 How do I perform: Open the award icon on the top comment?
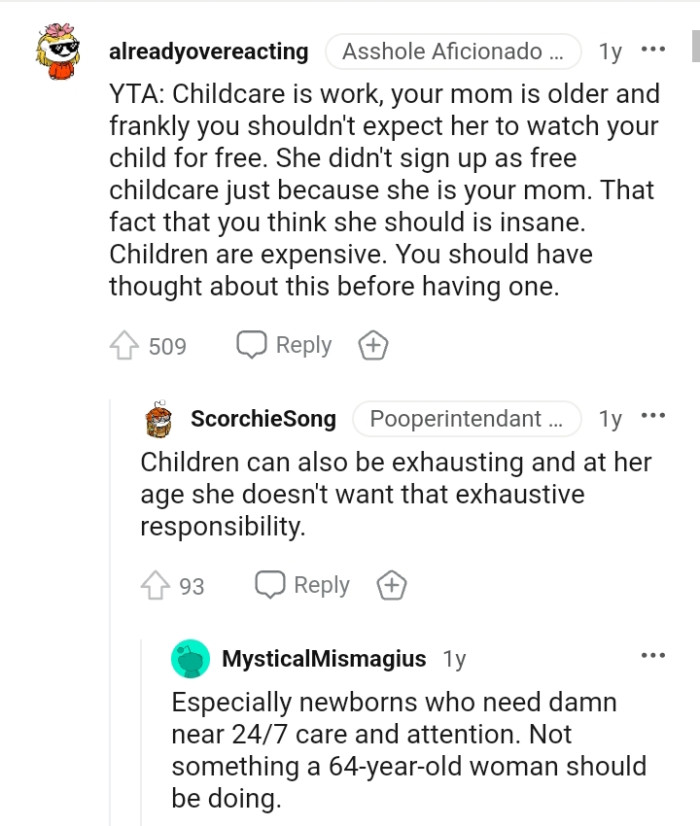pyautogui.click(x=373, y=345)
